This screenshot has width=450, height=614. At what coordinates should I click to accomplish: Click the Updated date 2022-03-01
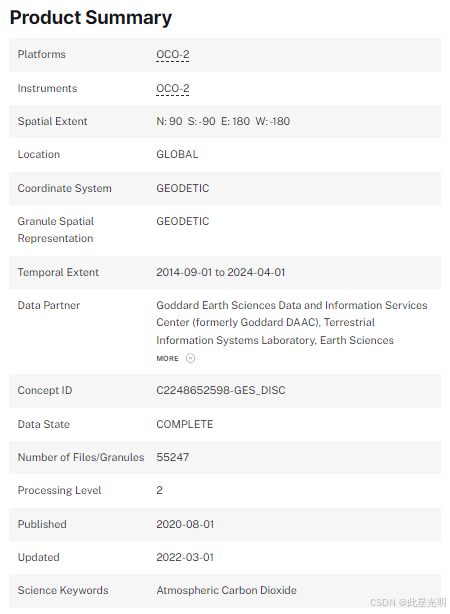[185, 557]
